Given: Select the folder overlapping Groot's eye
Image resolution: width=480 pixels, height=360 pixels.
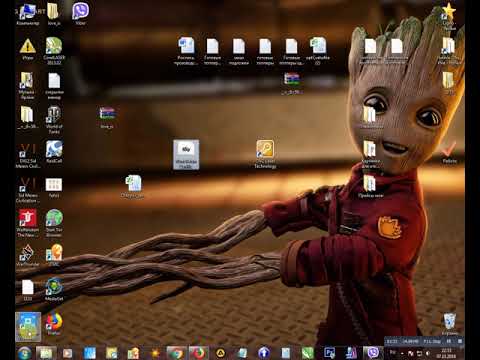Looking at the screenshot, I should [x=370, y=117].
